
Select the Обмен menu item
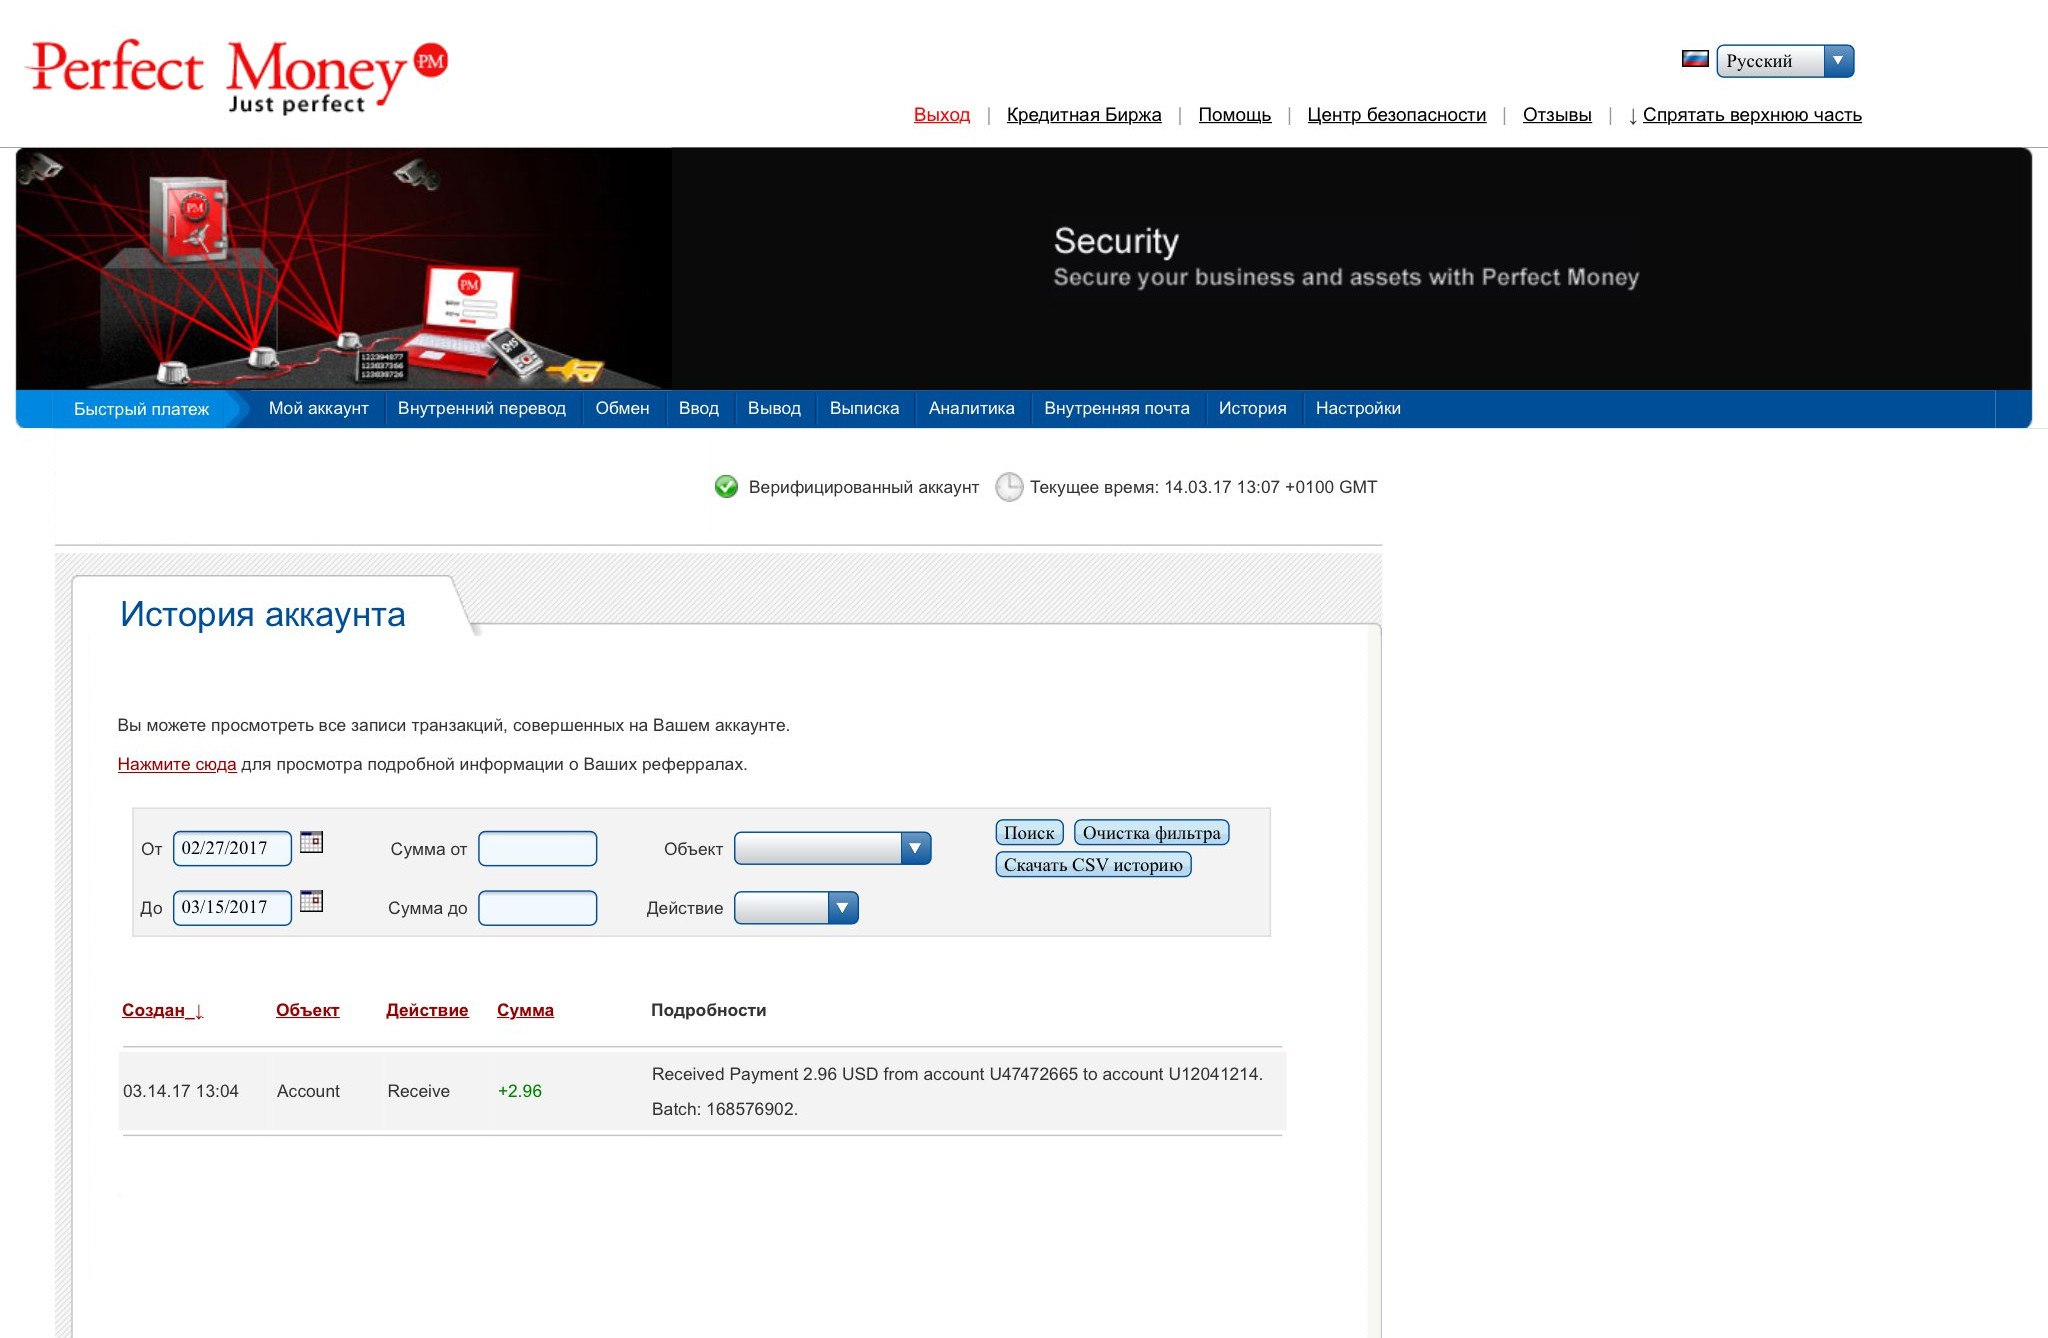pos(622,408)
